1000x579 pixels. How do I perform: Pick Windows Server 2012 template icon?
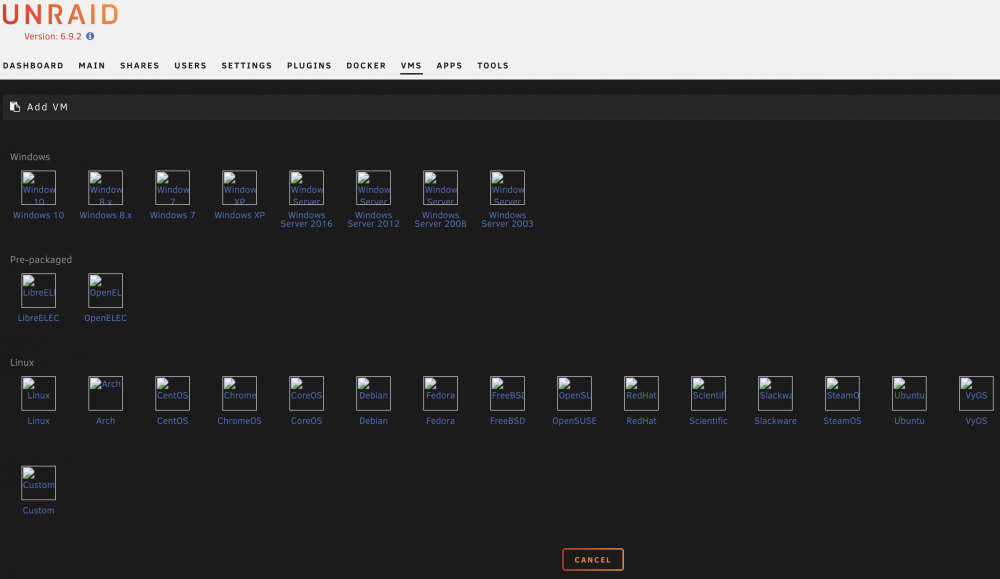pos(373,187)
